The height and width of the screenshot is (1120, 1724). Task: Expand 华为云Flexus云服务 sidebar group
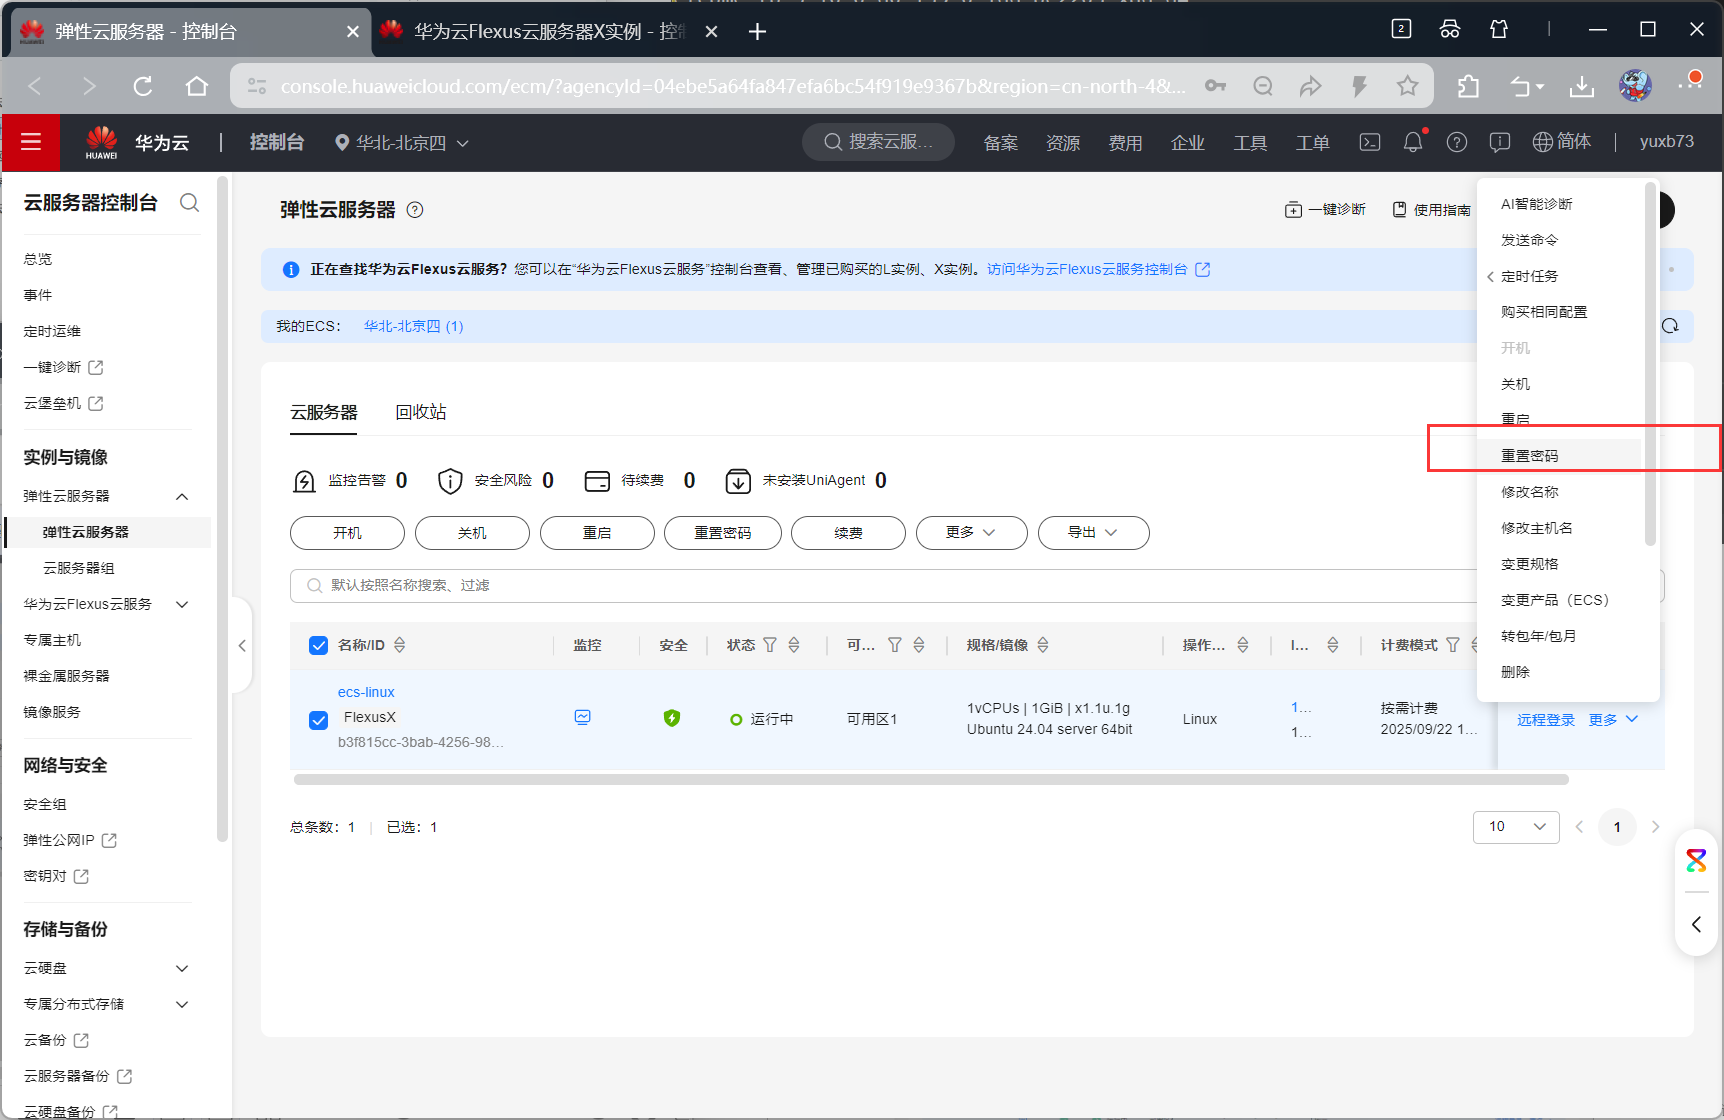[x=182, y=604]
